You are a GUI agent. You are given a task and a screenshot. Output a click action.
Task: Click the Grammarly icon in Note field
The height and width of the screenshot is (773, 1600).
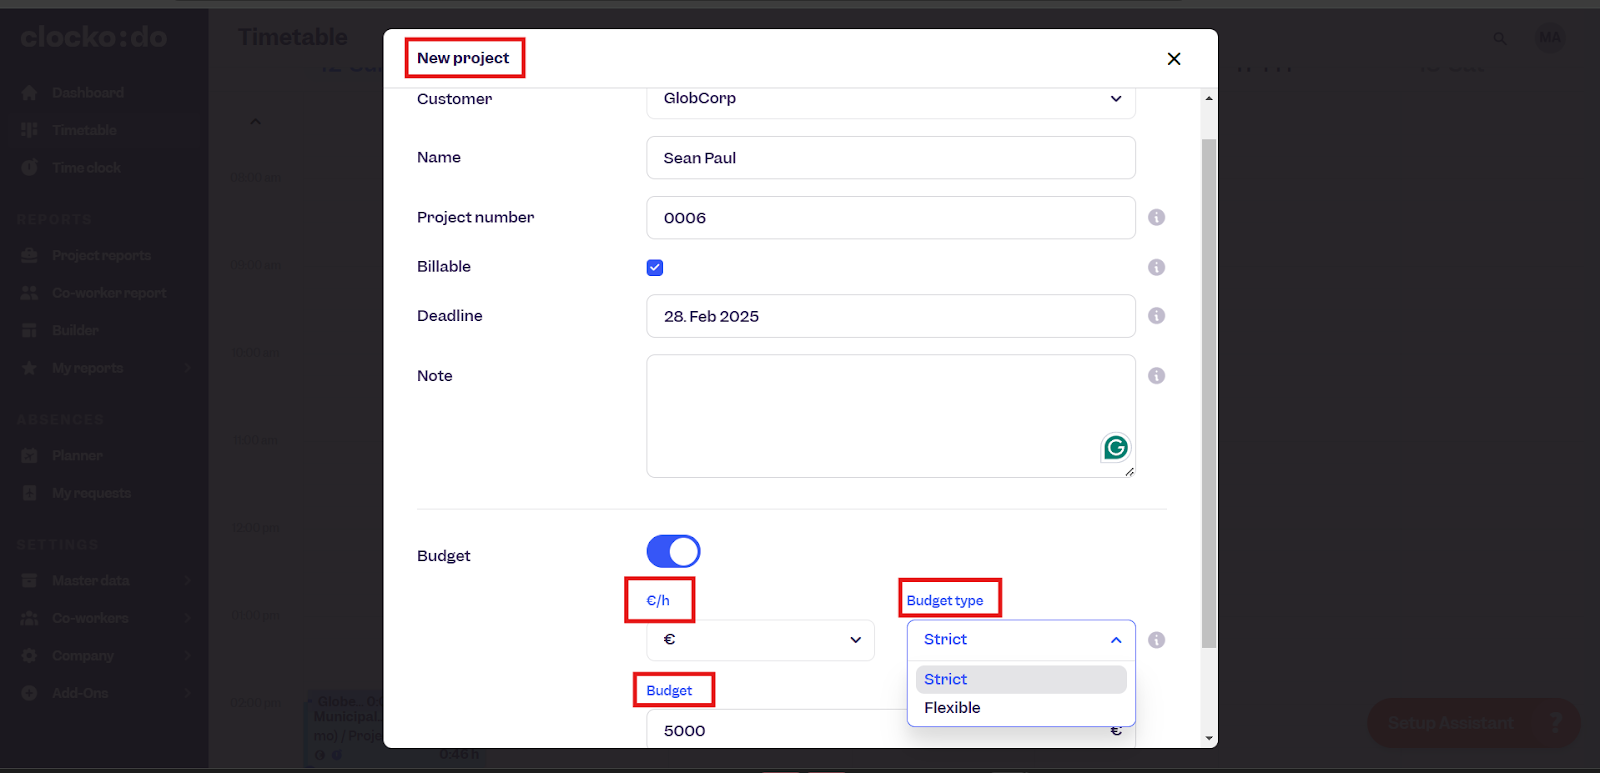pyautogui.click(x=1115, y=448)
